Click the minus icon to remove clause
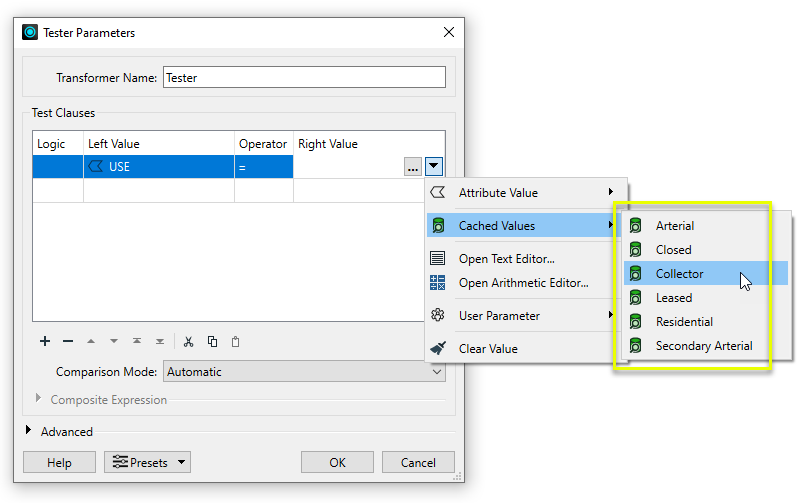This screenshot has width=804, height=503. [x=68, y=341]
